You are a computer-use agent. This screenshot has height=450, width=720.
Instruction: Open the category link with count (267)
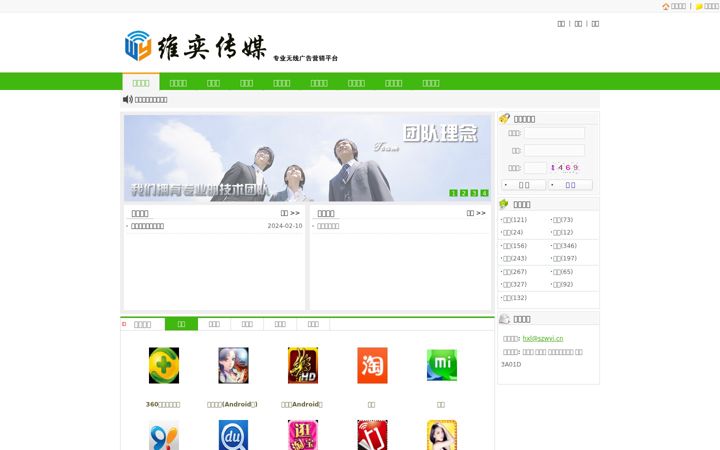pos(515,271)
